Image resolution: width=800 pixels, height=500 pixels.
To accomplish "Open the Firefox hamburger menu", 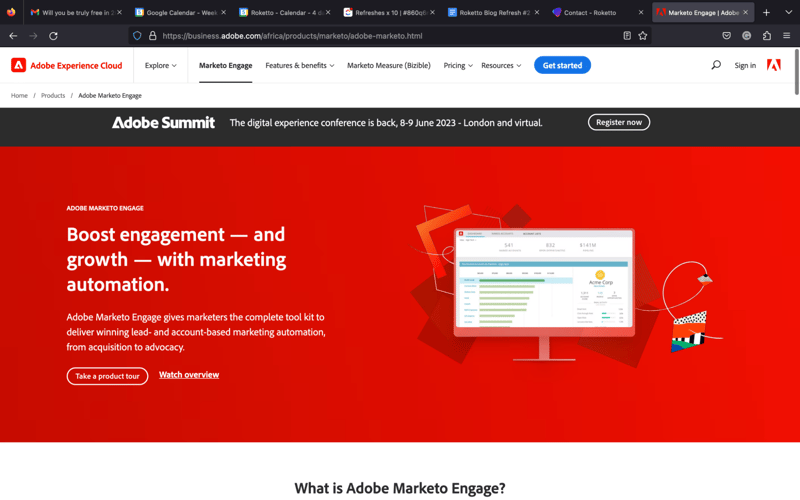I will click(x=787, y=36).
